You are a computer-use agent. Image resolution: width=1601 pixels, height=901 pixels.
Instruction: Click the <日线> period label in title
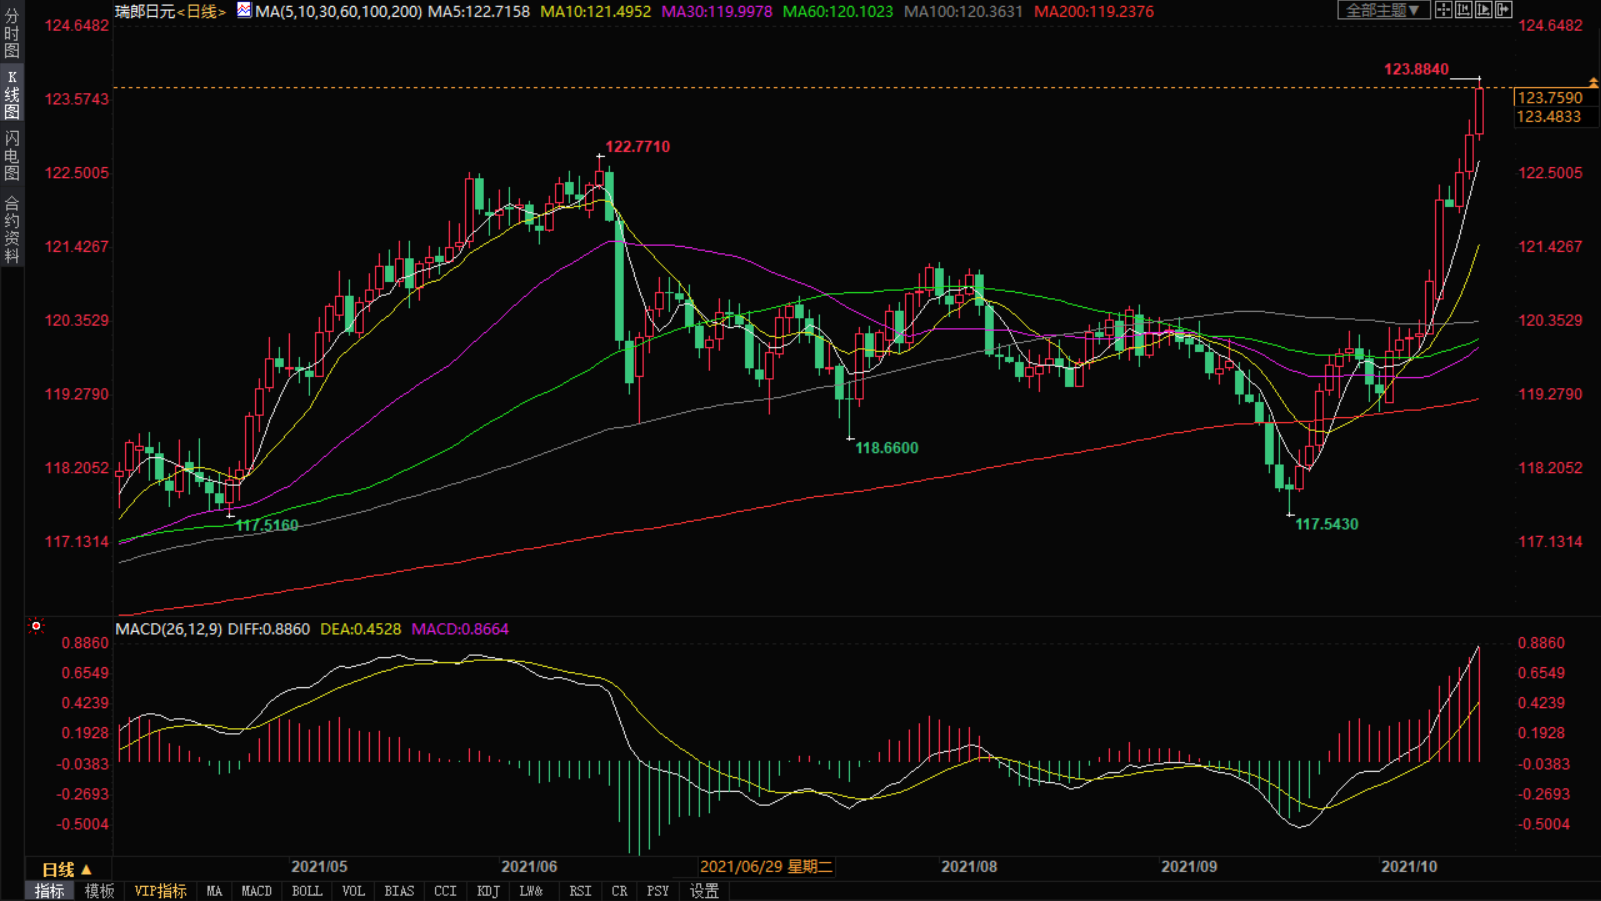[x=201, y=12]
